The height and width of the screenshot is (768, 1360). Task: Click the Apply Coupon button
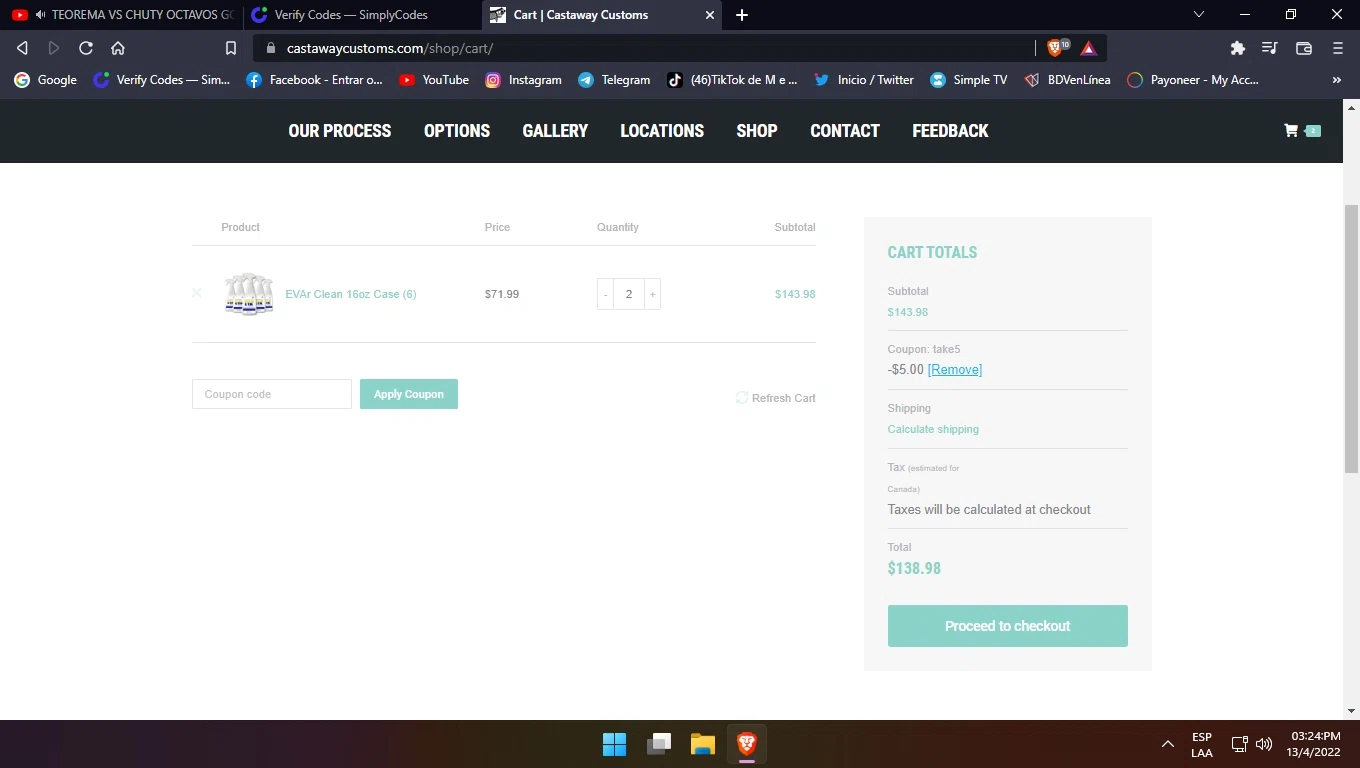coord(409,394)
